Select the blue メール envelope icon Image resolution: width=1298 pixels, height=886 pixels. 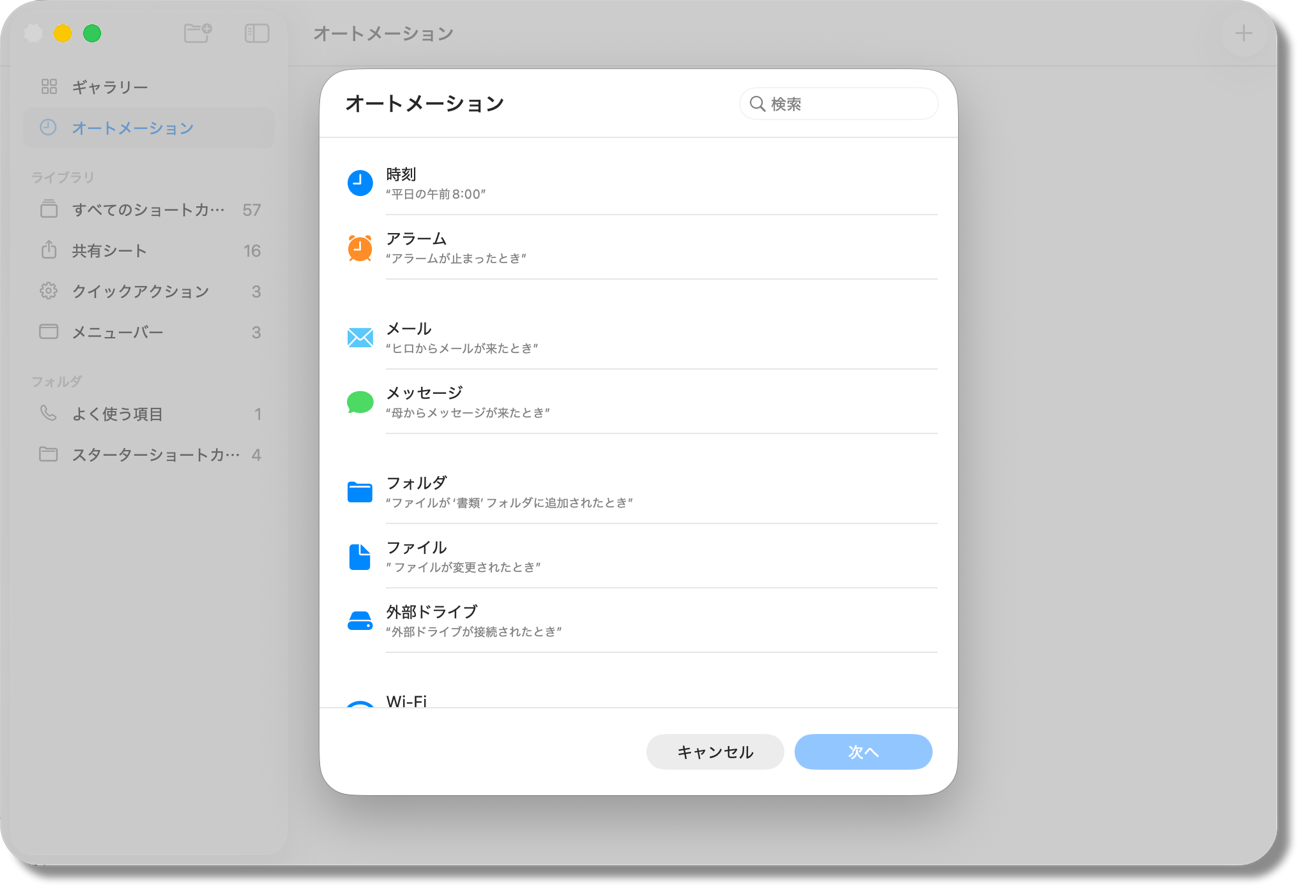[x=359, y=337]
